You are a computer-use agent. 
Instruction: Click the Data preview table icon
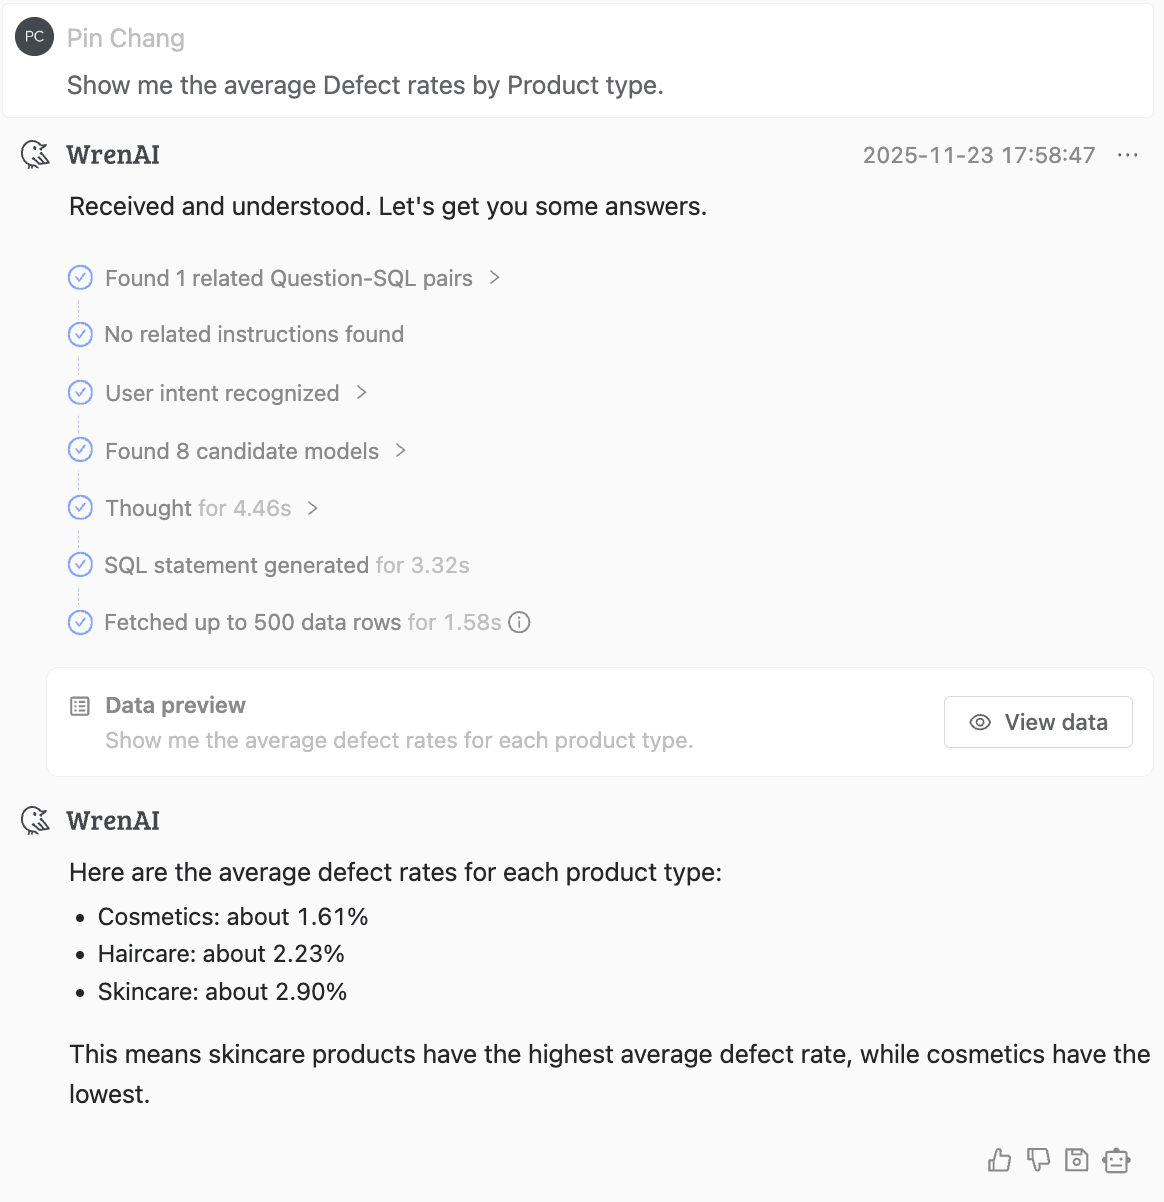(80, 706)
